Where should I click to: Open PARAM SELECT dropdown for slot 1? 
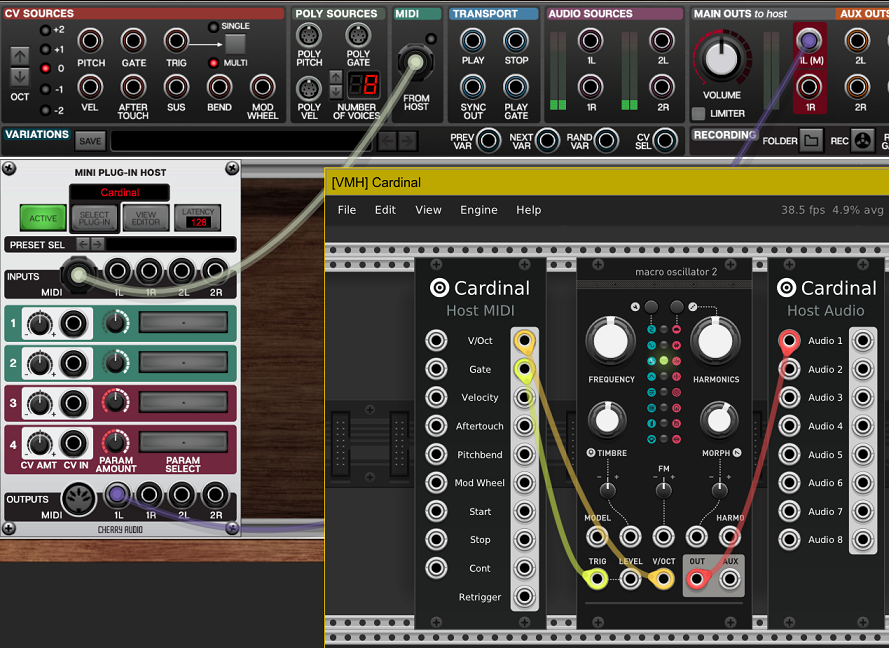click(183, 323)
